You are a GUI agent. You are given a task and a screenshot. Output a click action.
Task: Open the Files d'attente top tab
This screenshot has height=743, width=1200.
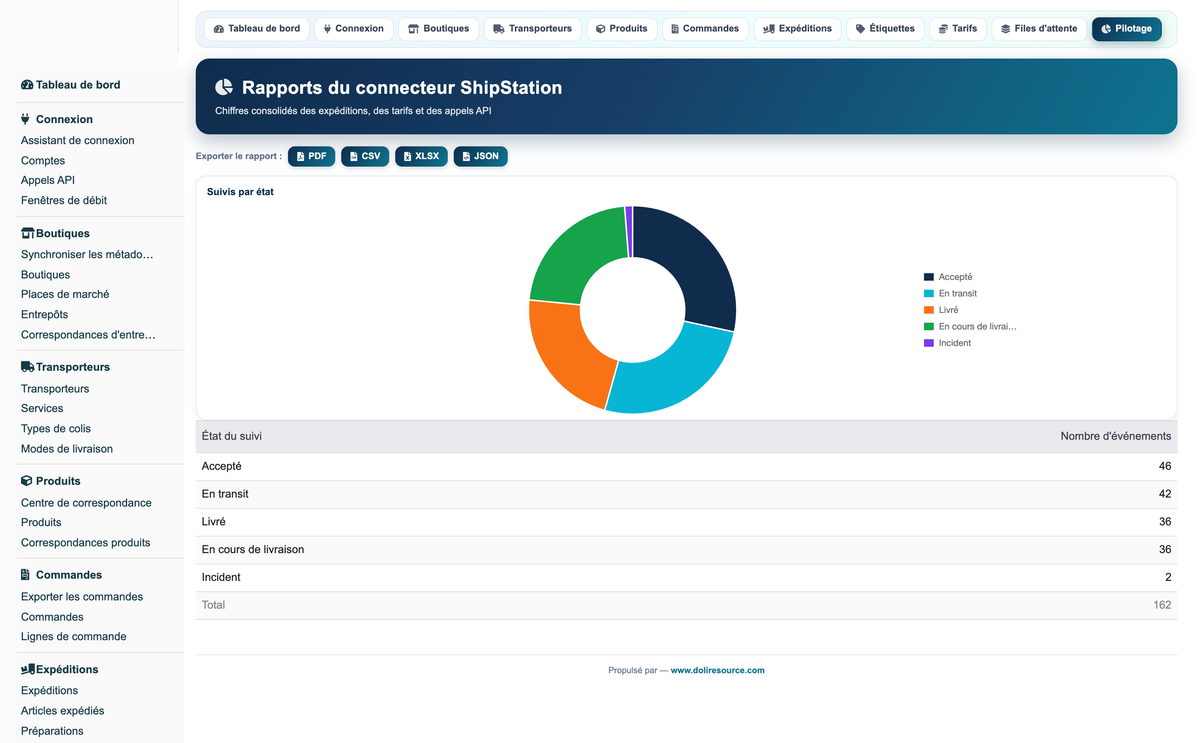point(1039,29)
